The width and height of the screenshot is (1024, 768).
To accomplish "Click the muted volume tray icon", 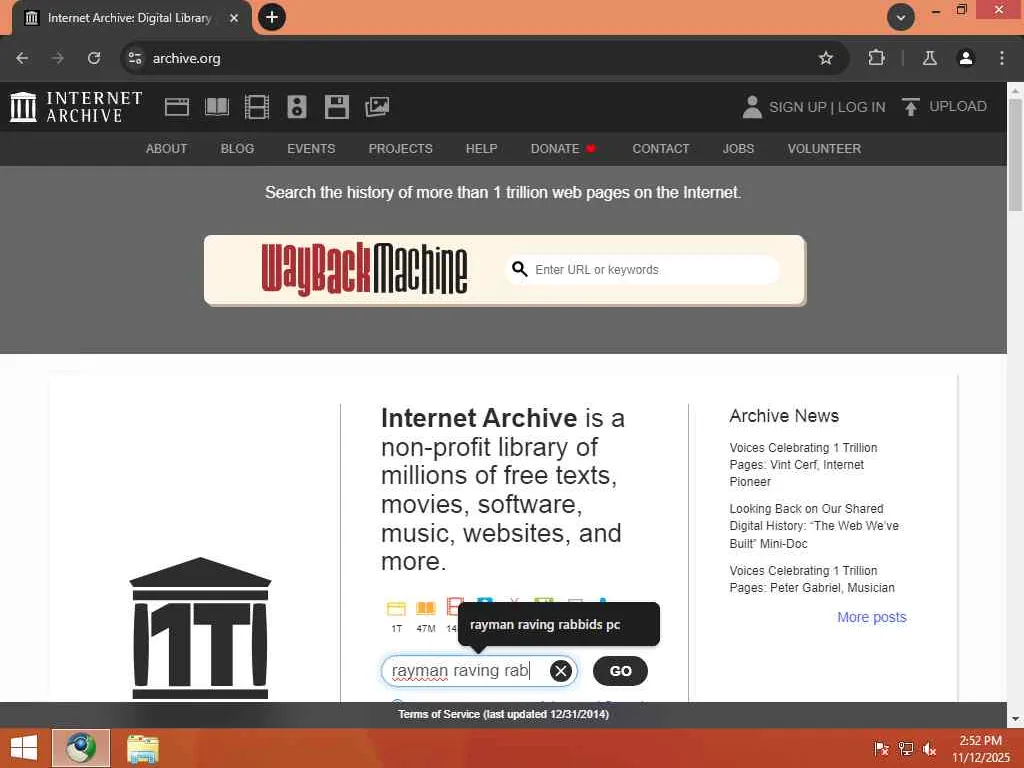I will [x=928, y=749].
